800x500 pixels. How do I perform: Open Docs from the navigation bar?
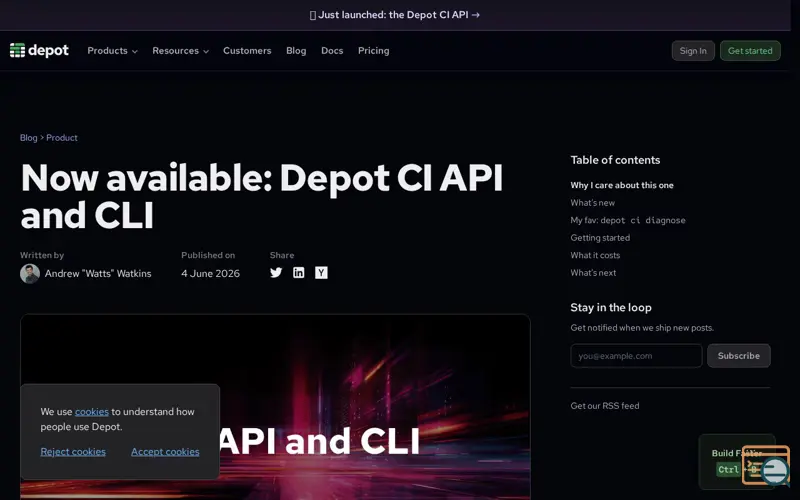click(332, 51)
